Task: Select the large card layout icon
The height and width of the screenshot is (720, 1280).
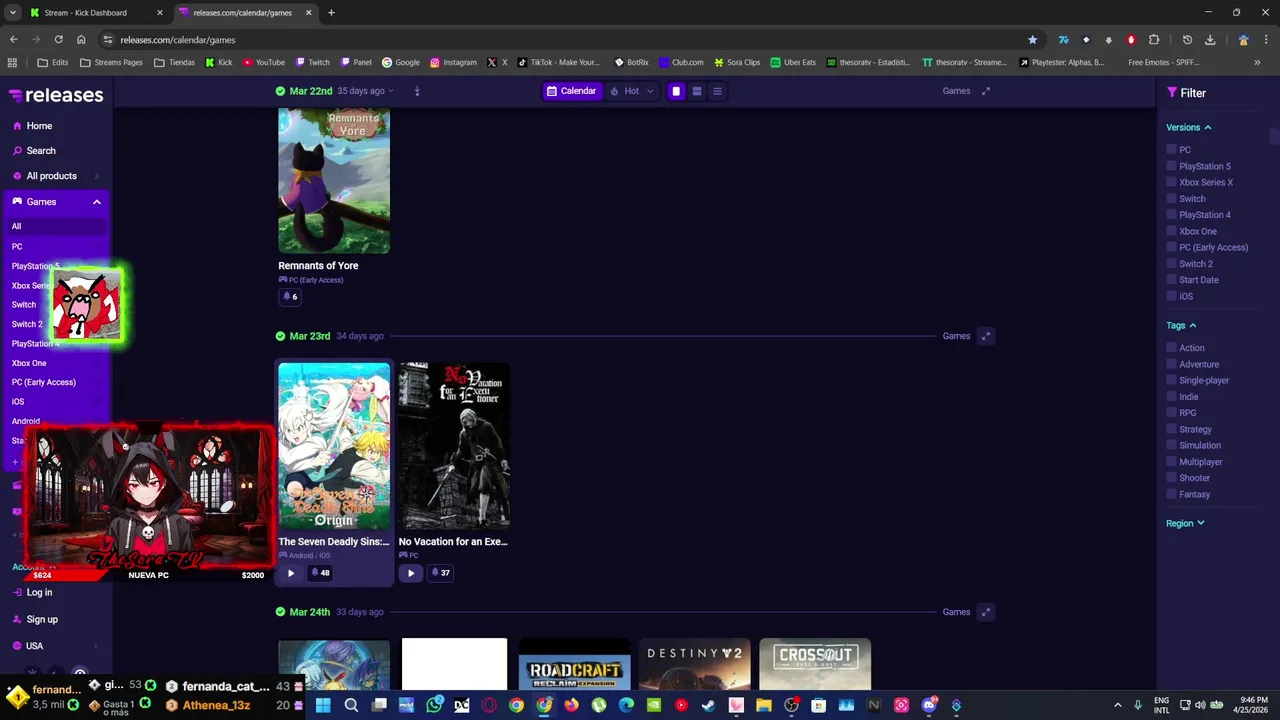Action: (x=676, y=91)
